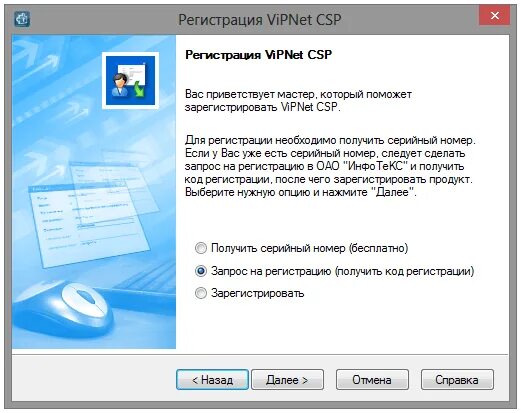Viewport: 521px width, 413px height.
Task: Click the 'Получить серийный номер (бесплатно)' label text
Action: point(309,248)
